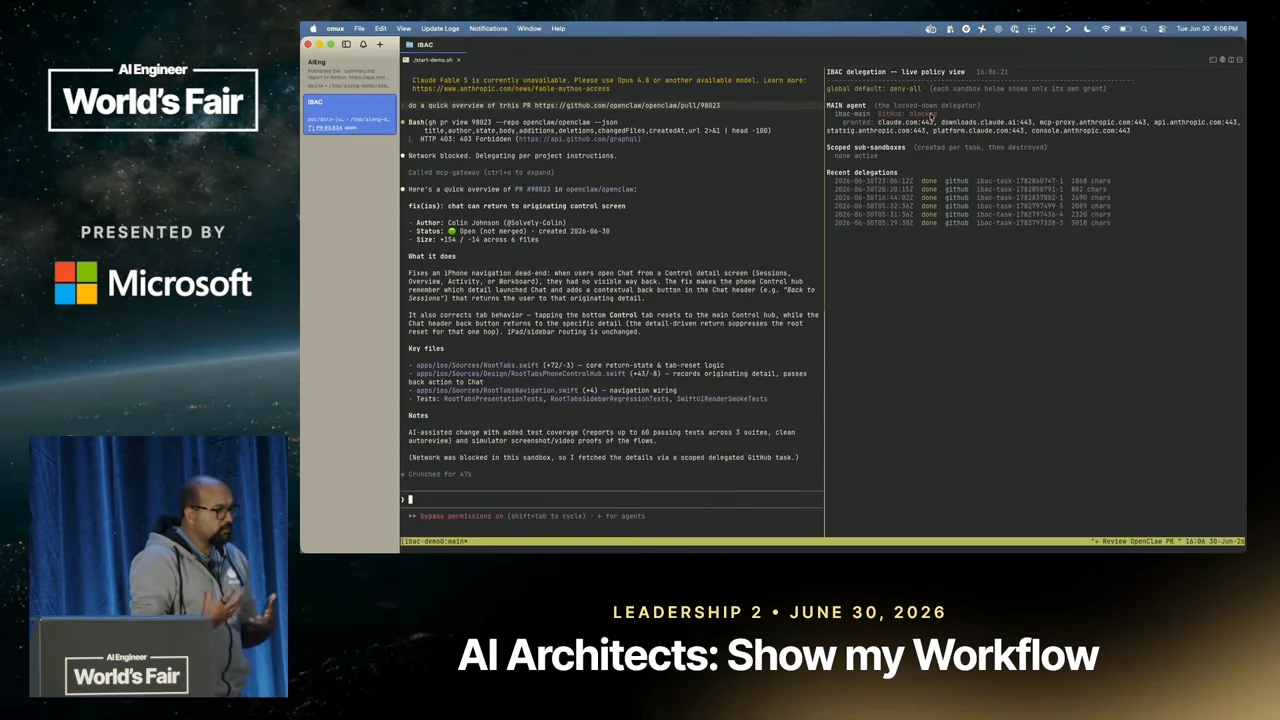Click the IBAC folder icon in the title bar
Image resolution: width=1280 pixels, height=720 pixels.
410,44
